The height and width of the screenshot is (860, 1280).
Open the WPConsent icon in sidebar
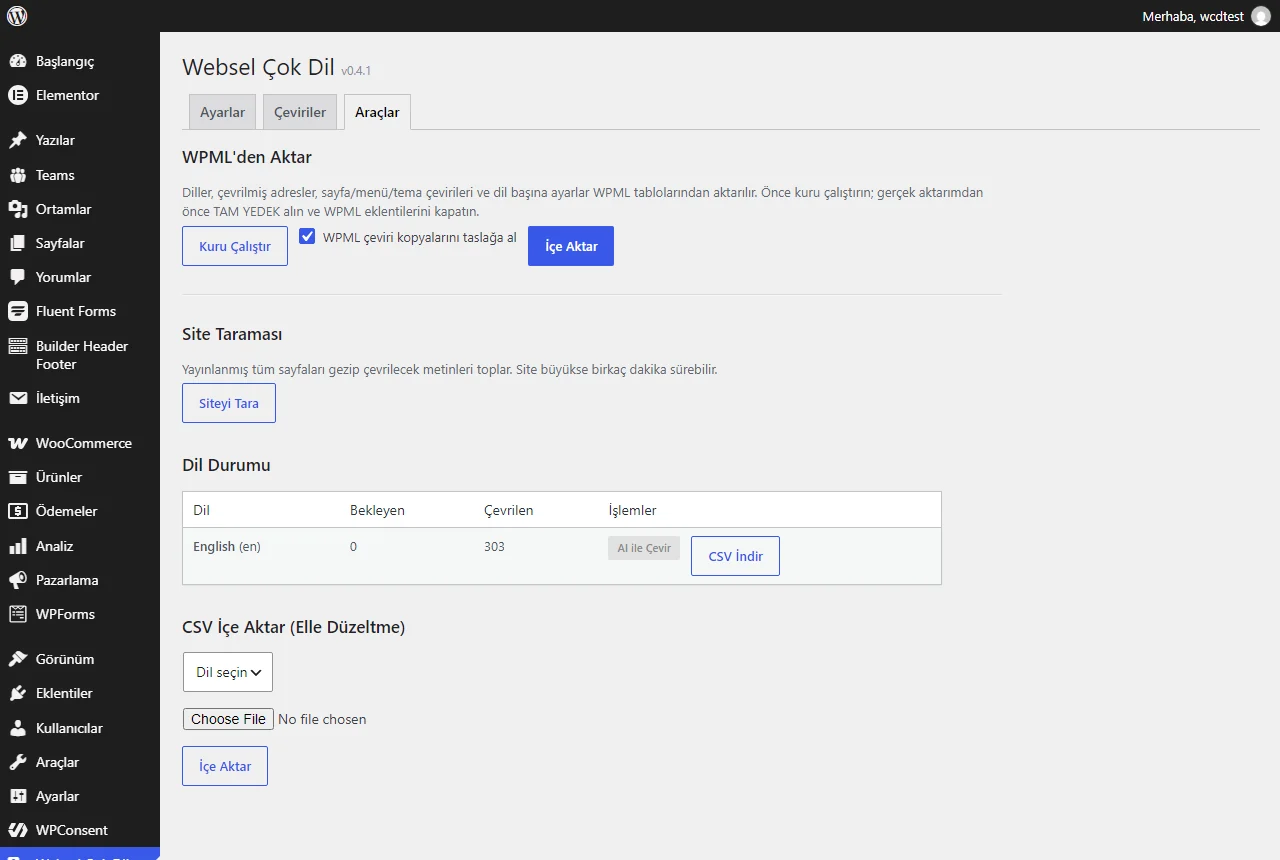click(x=17, y=830)
